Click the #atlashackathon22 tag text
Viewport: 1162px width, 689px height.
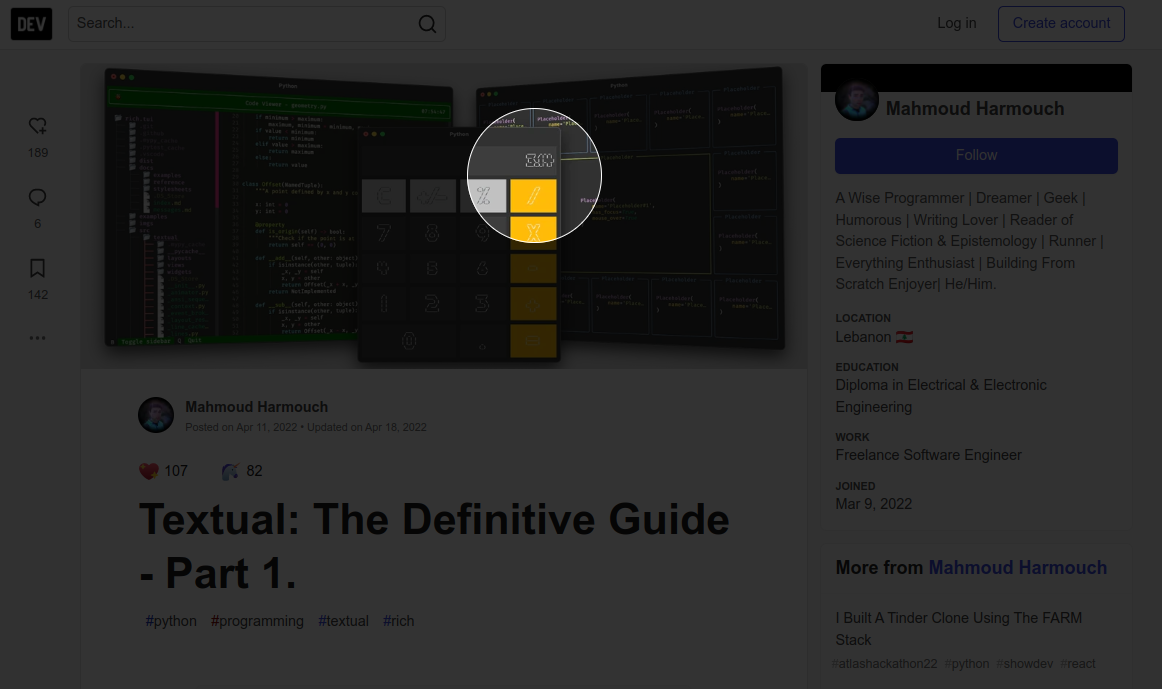[x=884, y=664]
